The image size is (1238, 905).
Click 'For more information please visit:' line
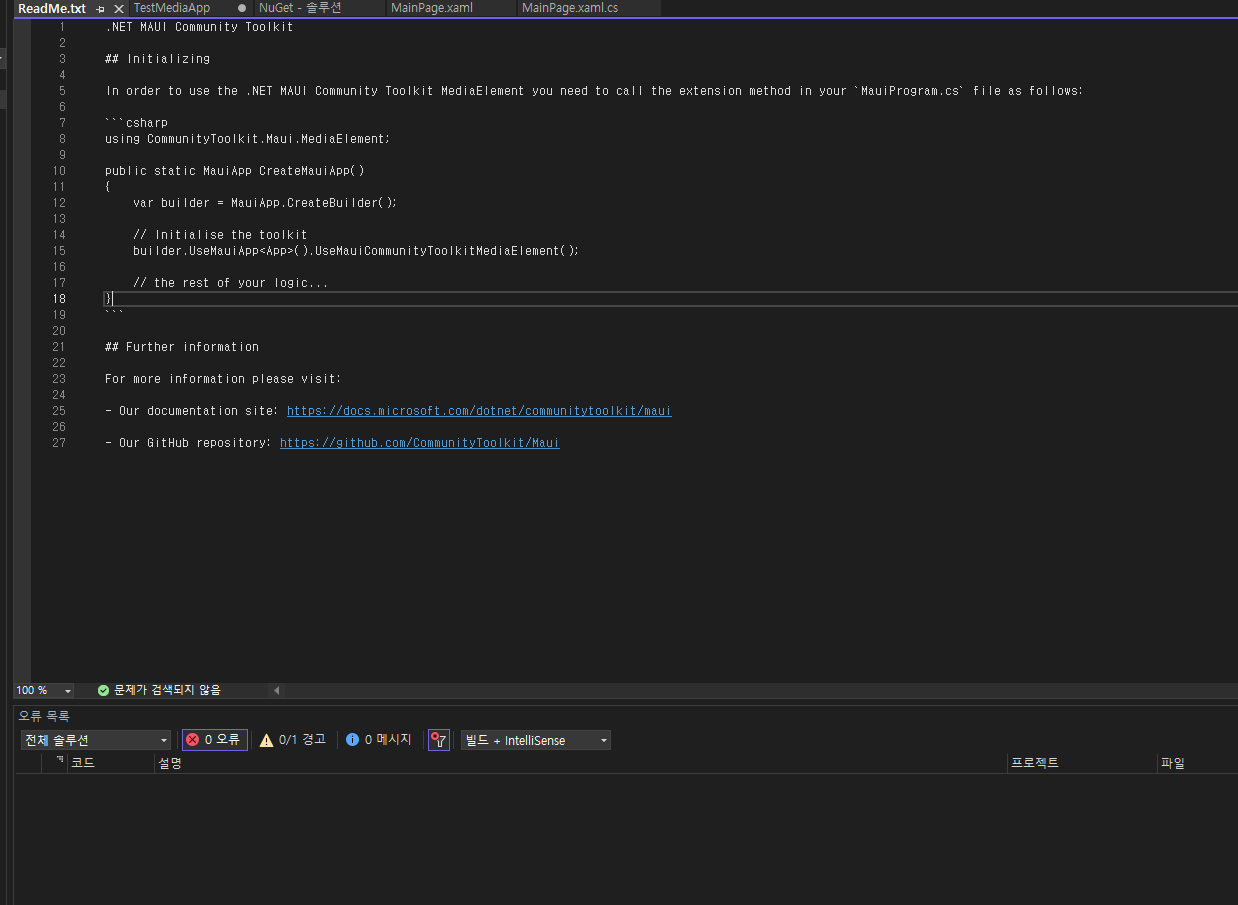pos(223,379)
